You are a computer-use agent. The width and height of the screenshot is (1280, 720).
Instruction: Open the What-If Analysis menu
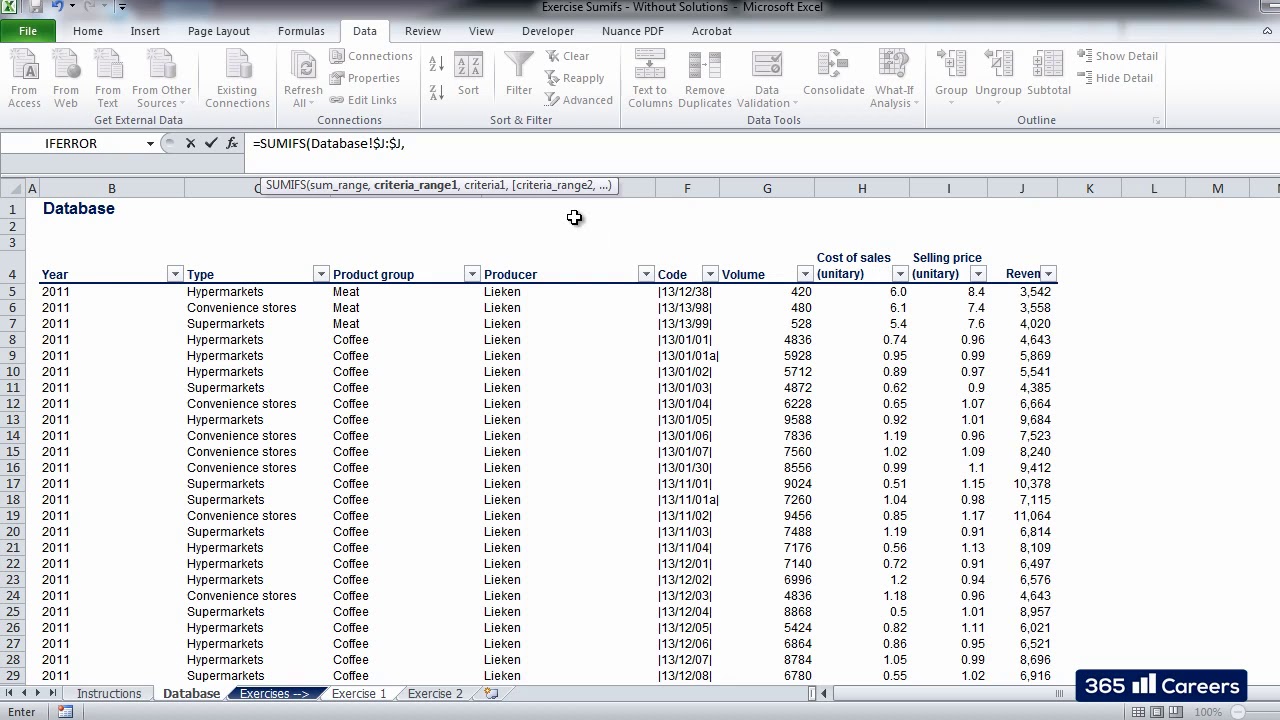point(893,78)
